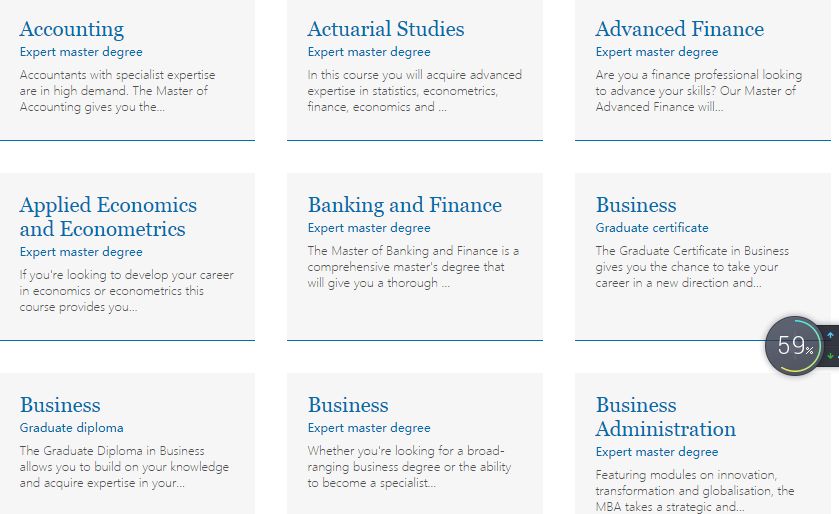Open Applied Economics and Econometrics course
The height and width of the screenshot is (514, 839).
point(108,217)
